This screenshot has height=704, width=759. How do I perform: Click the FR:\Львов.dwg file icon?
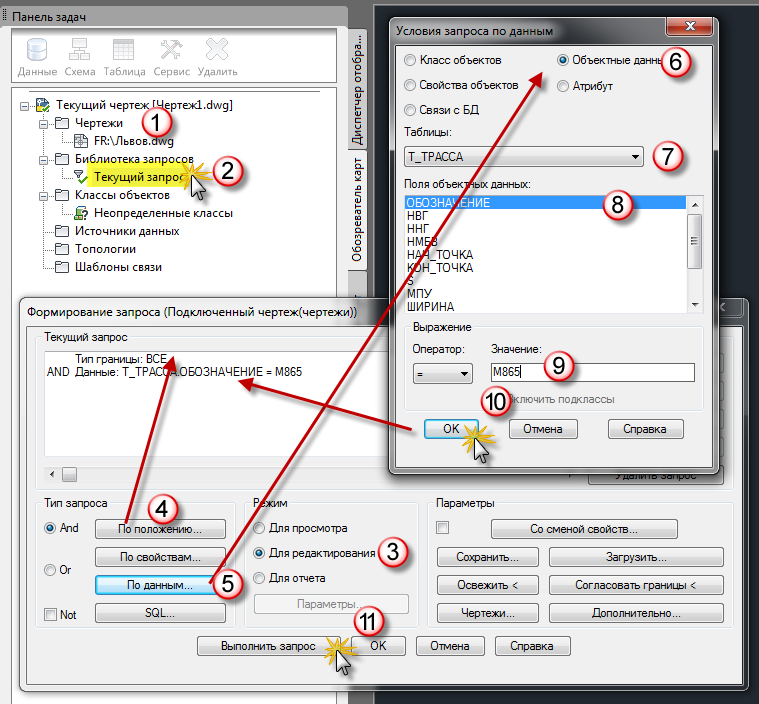click(x=80, y=141)
